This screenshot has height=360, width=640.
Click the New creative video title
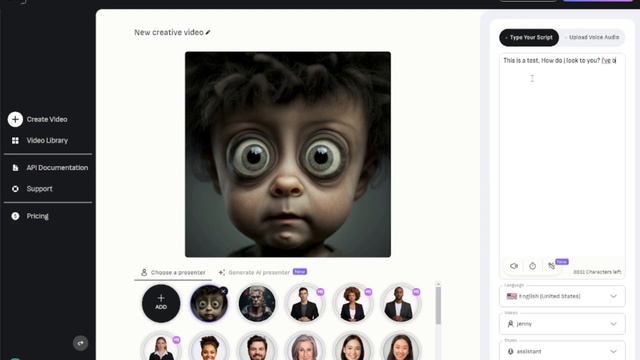pyautogui.click(x=169, y=32)
